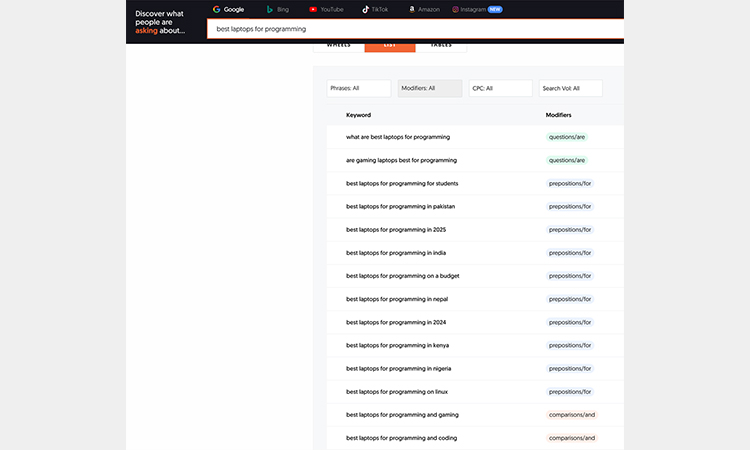Switch to the Wheels view tab
This screenshot has height=450, width=750.
point(339,46)
